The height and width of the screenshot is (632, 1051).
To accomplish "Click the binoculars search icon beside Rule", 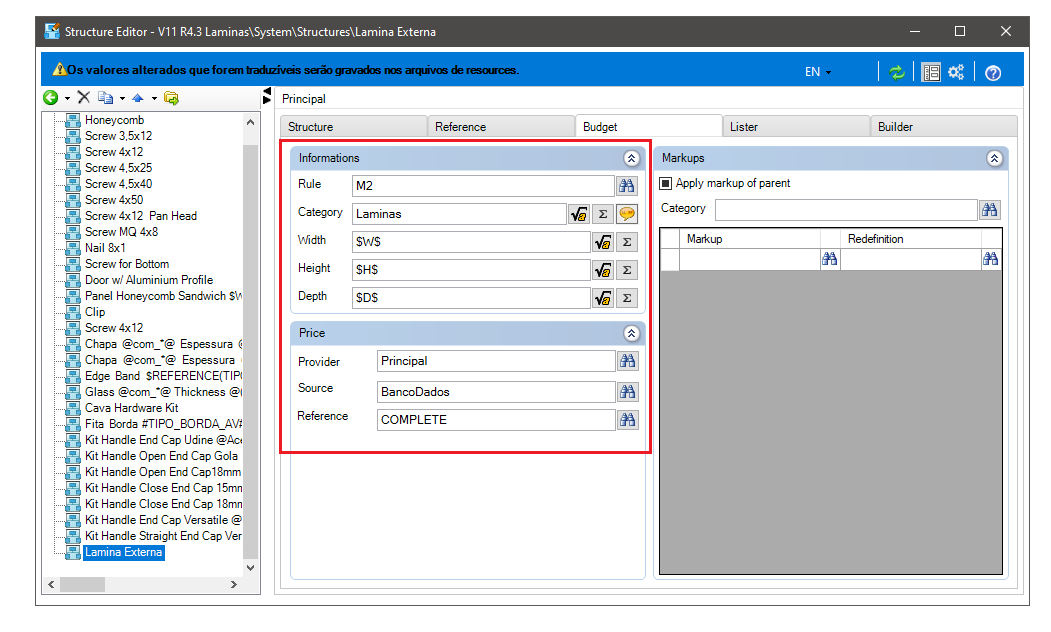I will 627,186.
